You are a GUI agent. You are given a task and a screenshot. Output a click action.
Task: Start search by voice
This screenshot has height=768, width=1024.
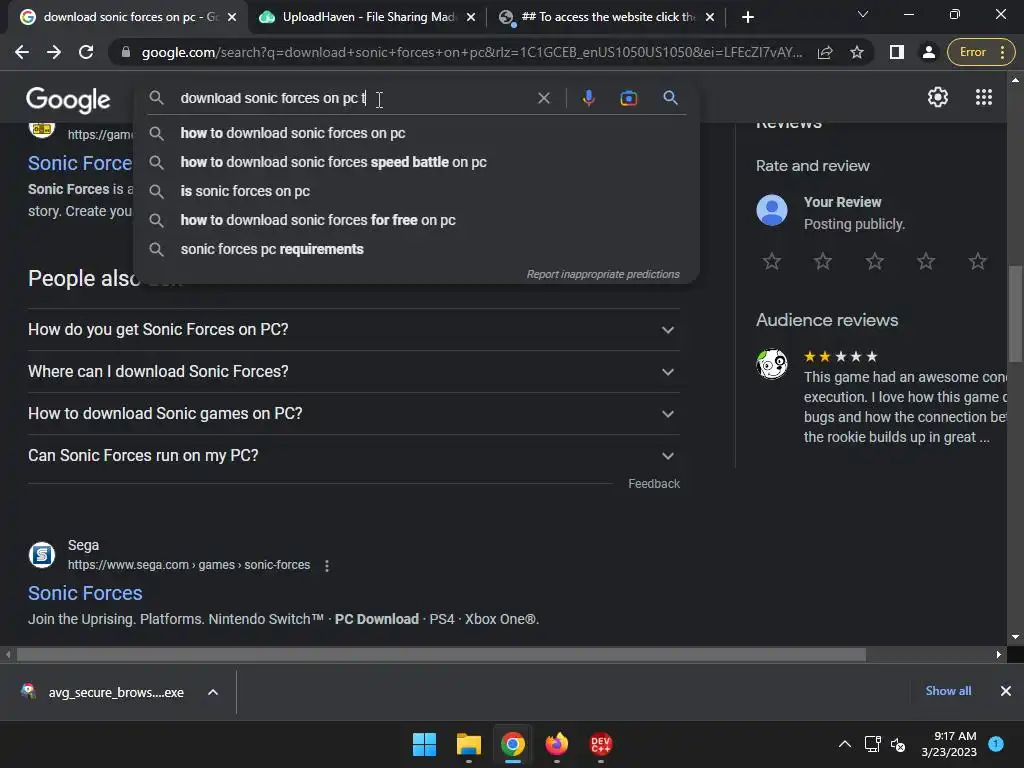point(588,98)
